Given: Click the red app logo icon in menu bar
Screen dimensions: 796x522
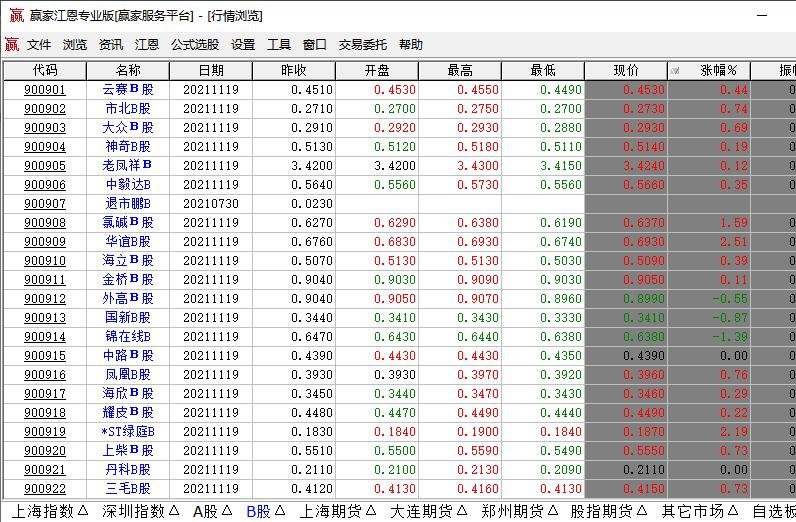Looking at the screenshot, I should click(x=12, y=45).
